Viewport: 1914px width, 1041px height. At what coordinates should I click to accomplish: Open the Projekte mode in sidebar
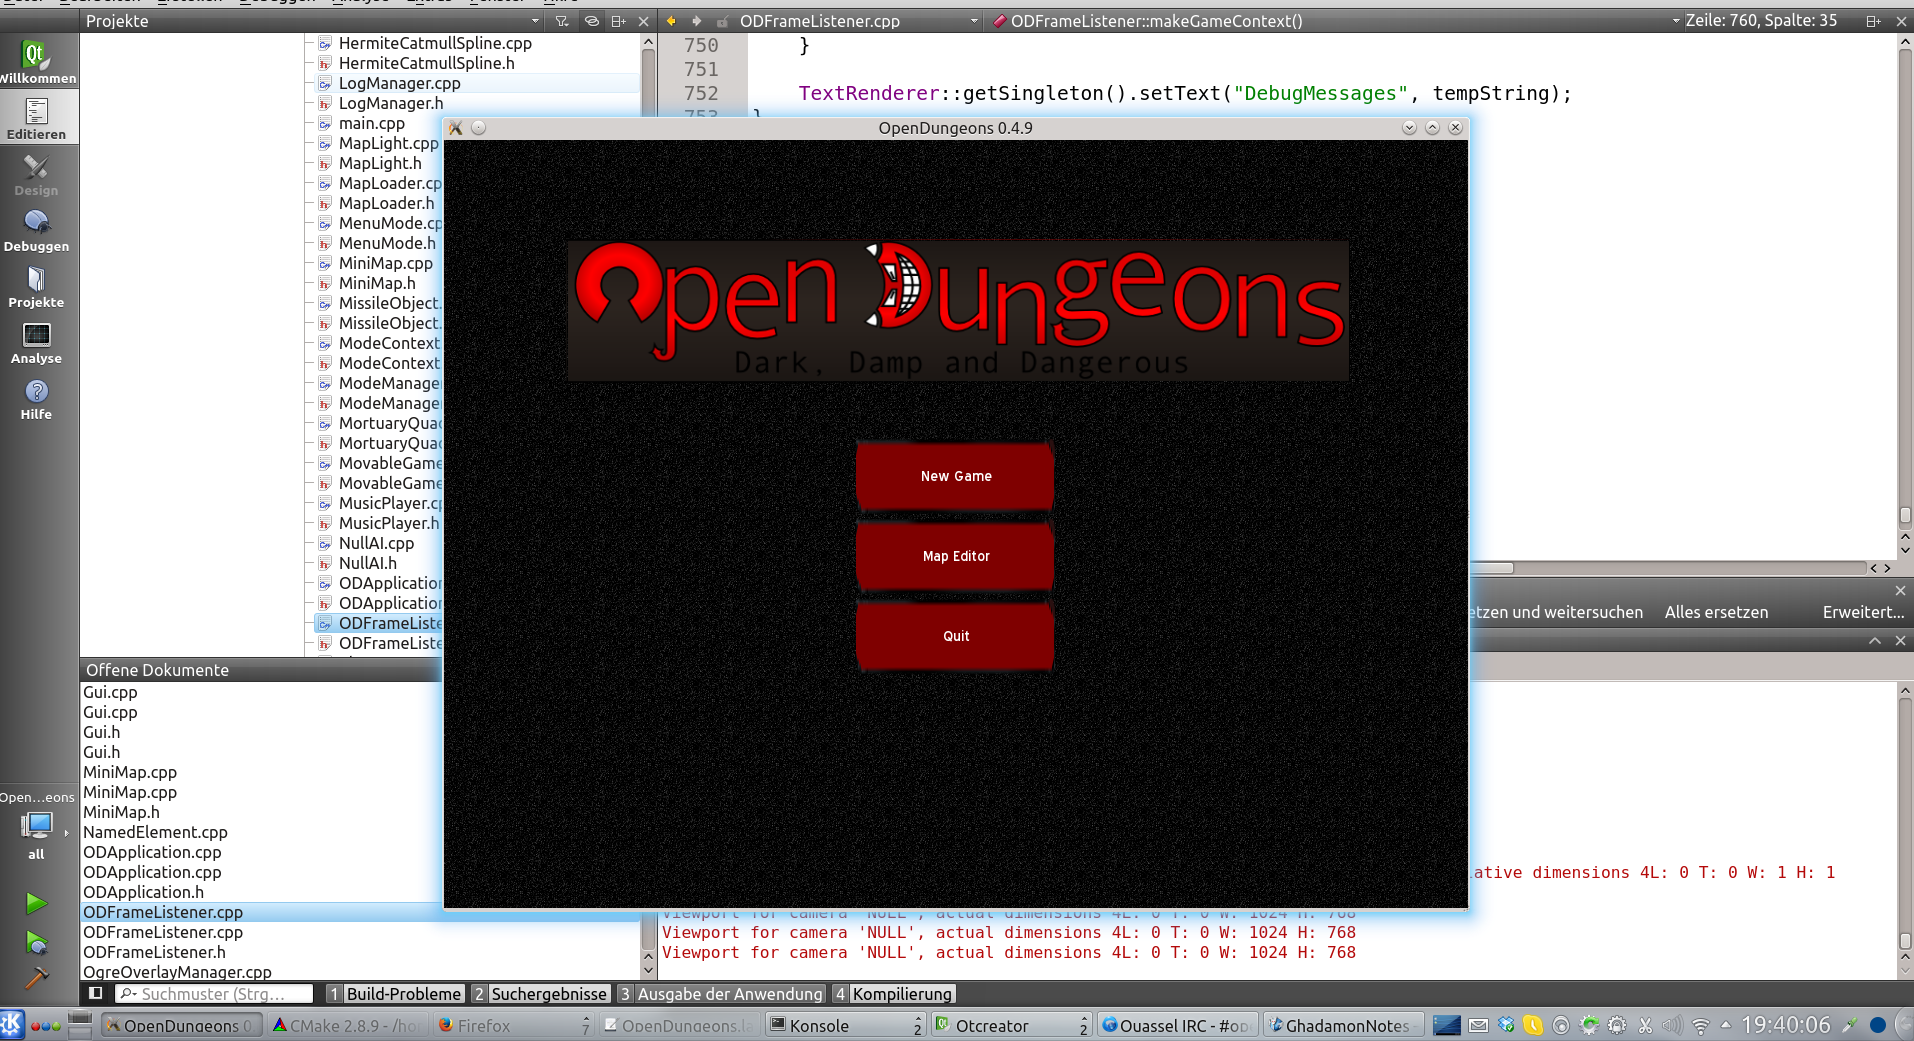(37, 286)
